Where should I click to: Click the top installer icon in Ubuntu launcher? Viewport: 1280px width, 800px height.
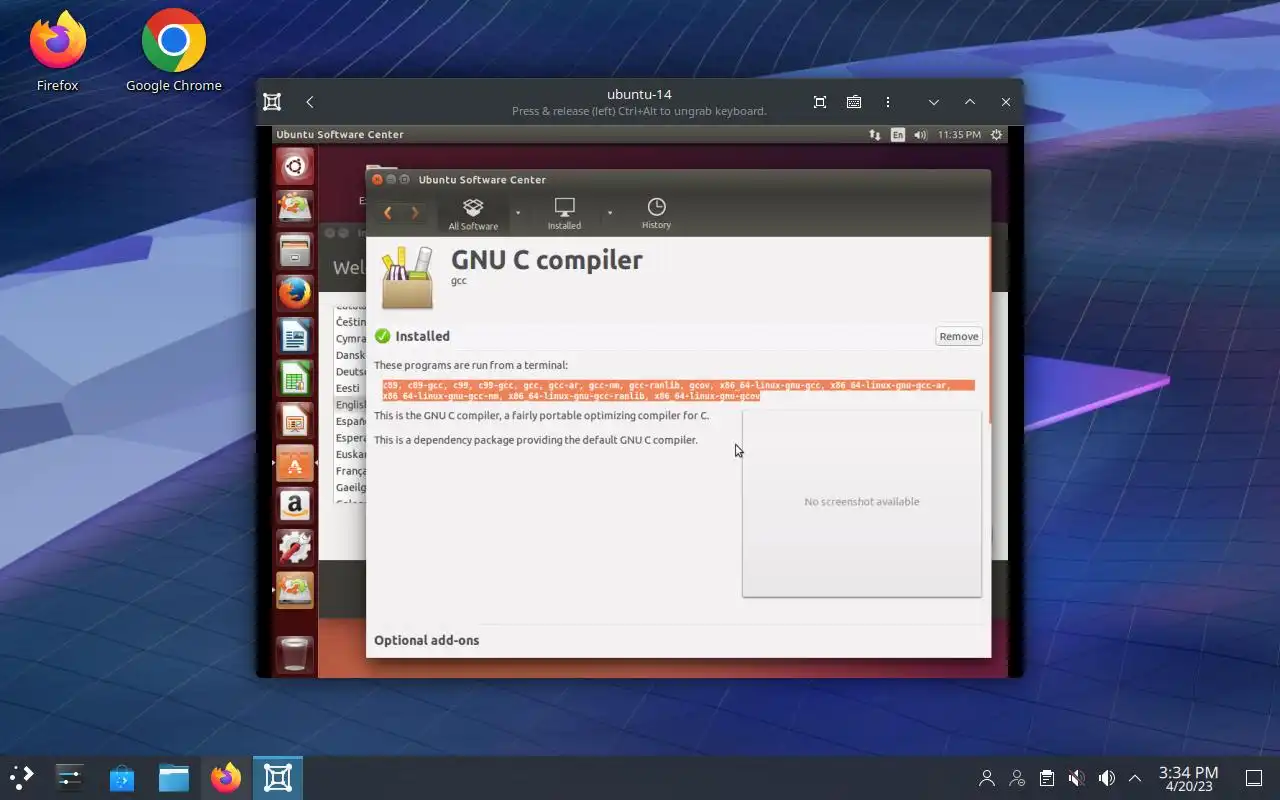click(x=295, y=207)
